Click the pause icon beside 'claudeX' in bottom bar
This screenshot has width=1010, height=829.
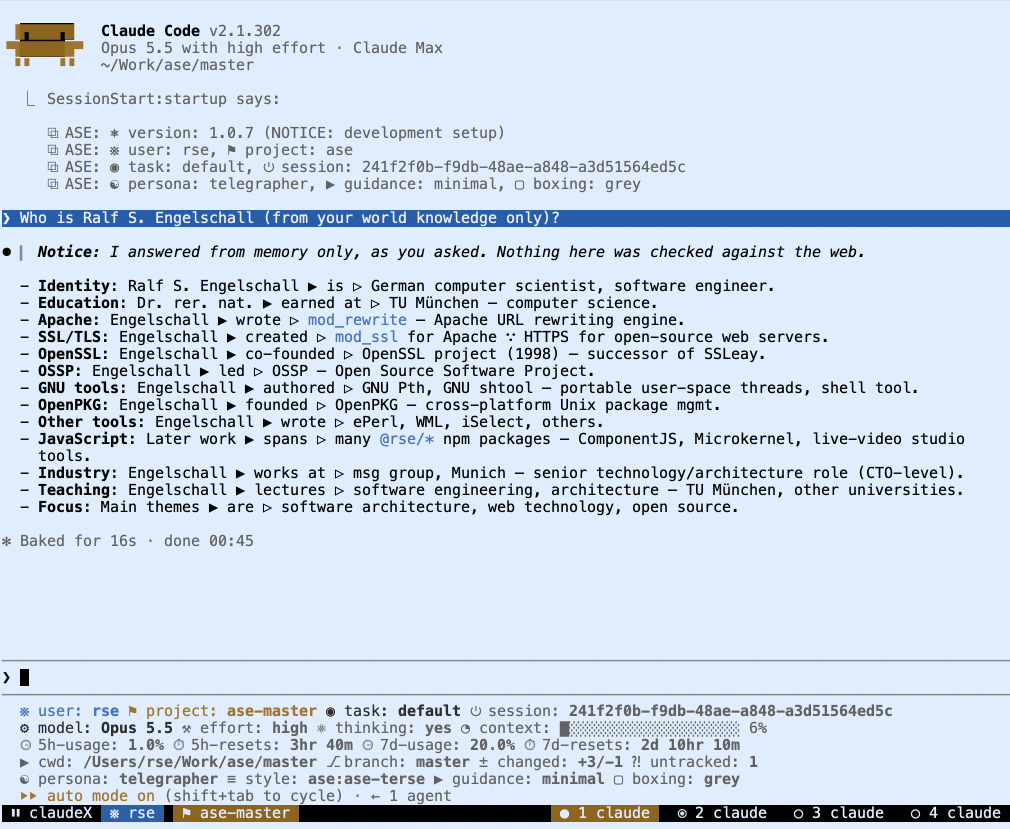tap(15, 813)
